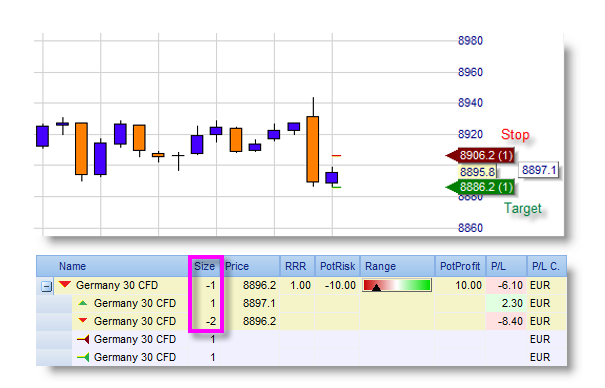
Task: Select the dark red stop order icon in the table
Action: (x=83, y=339)
